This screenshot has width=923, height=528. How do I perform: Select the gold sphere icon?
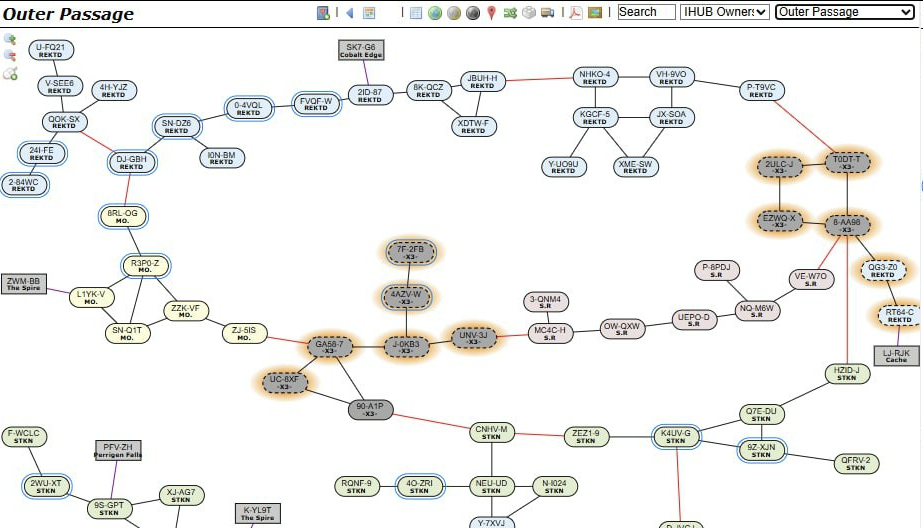(x=454, y=12)
